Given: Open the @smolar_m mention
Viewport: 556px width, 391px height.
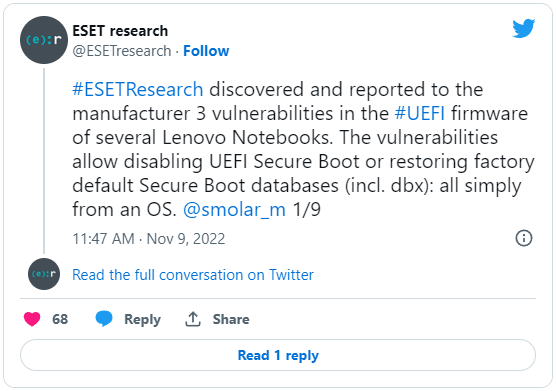Looking at the screenshot, I should point(234,210).
